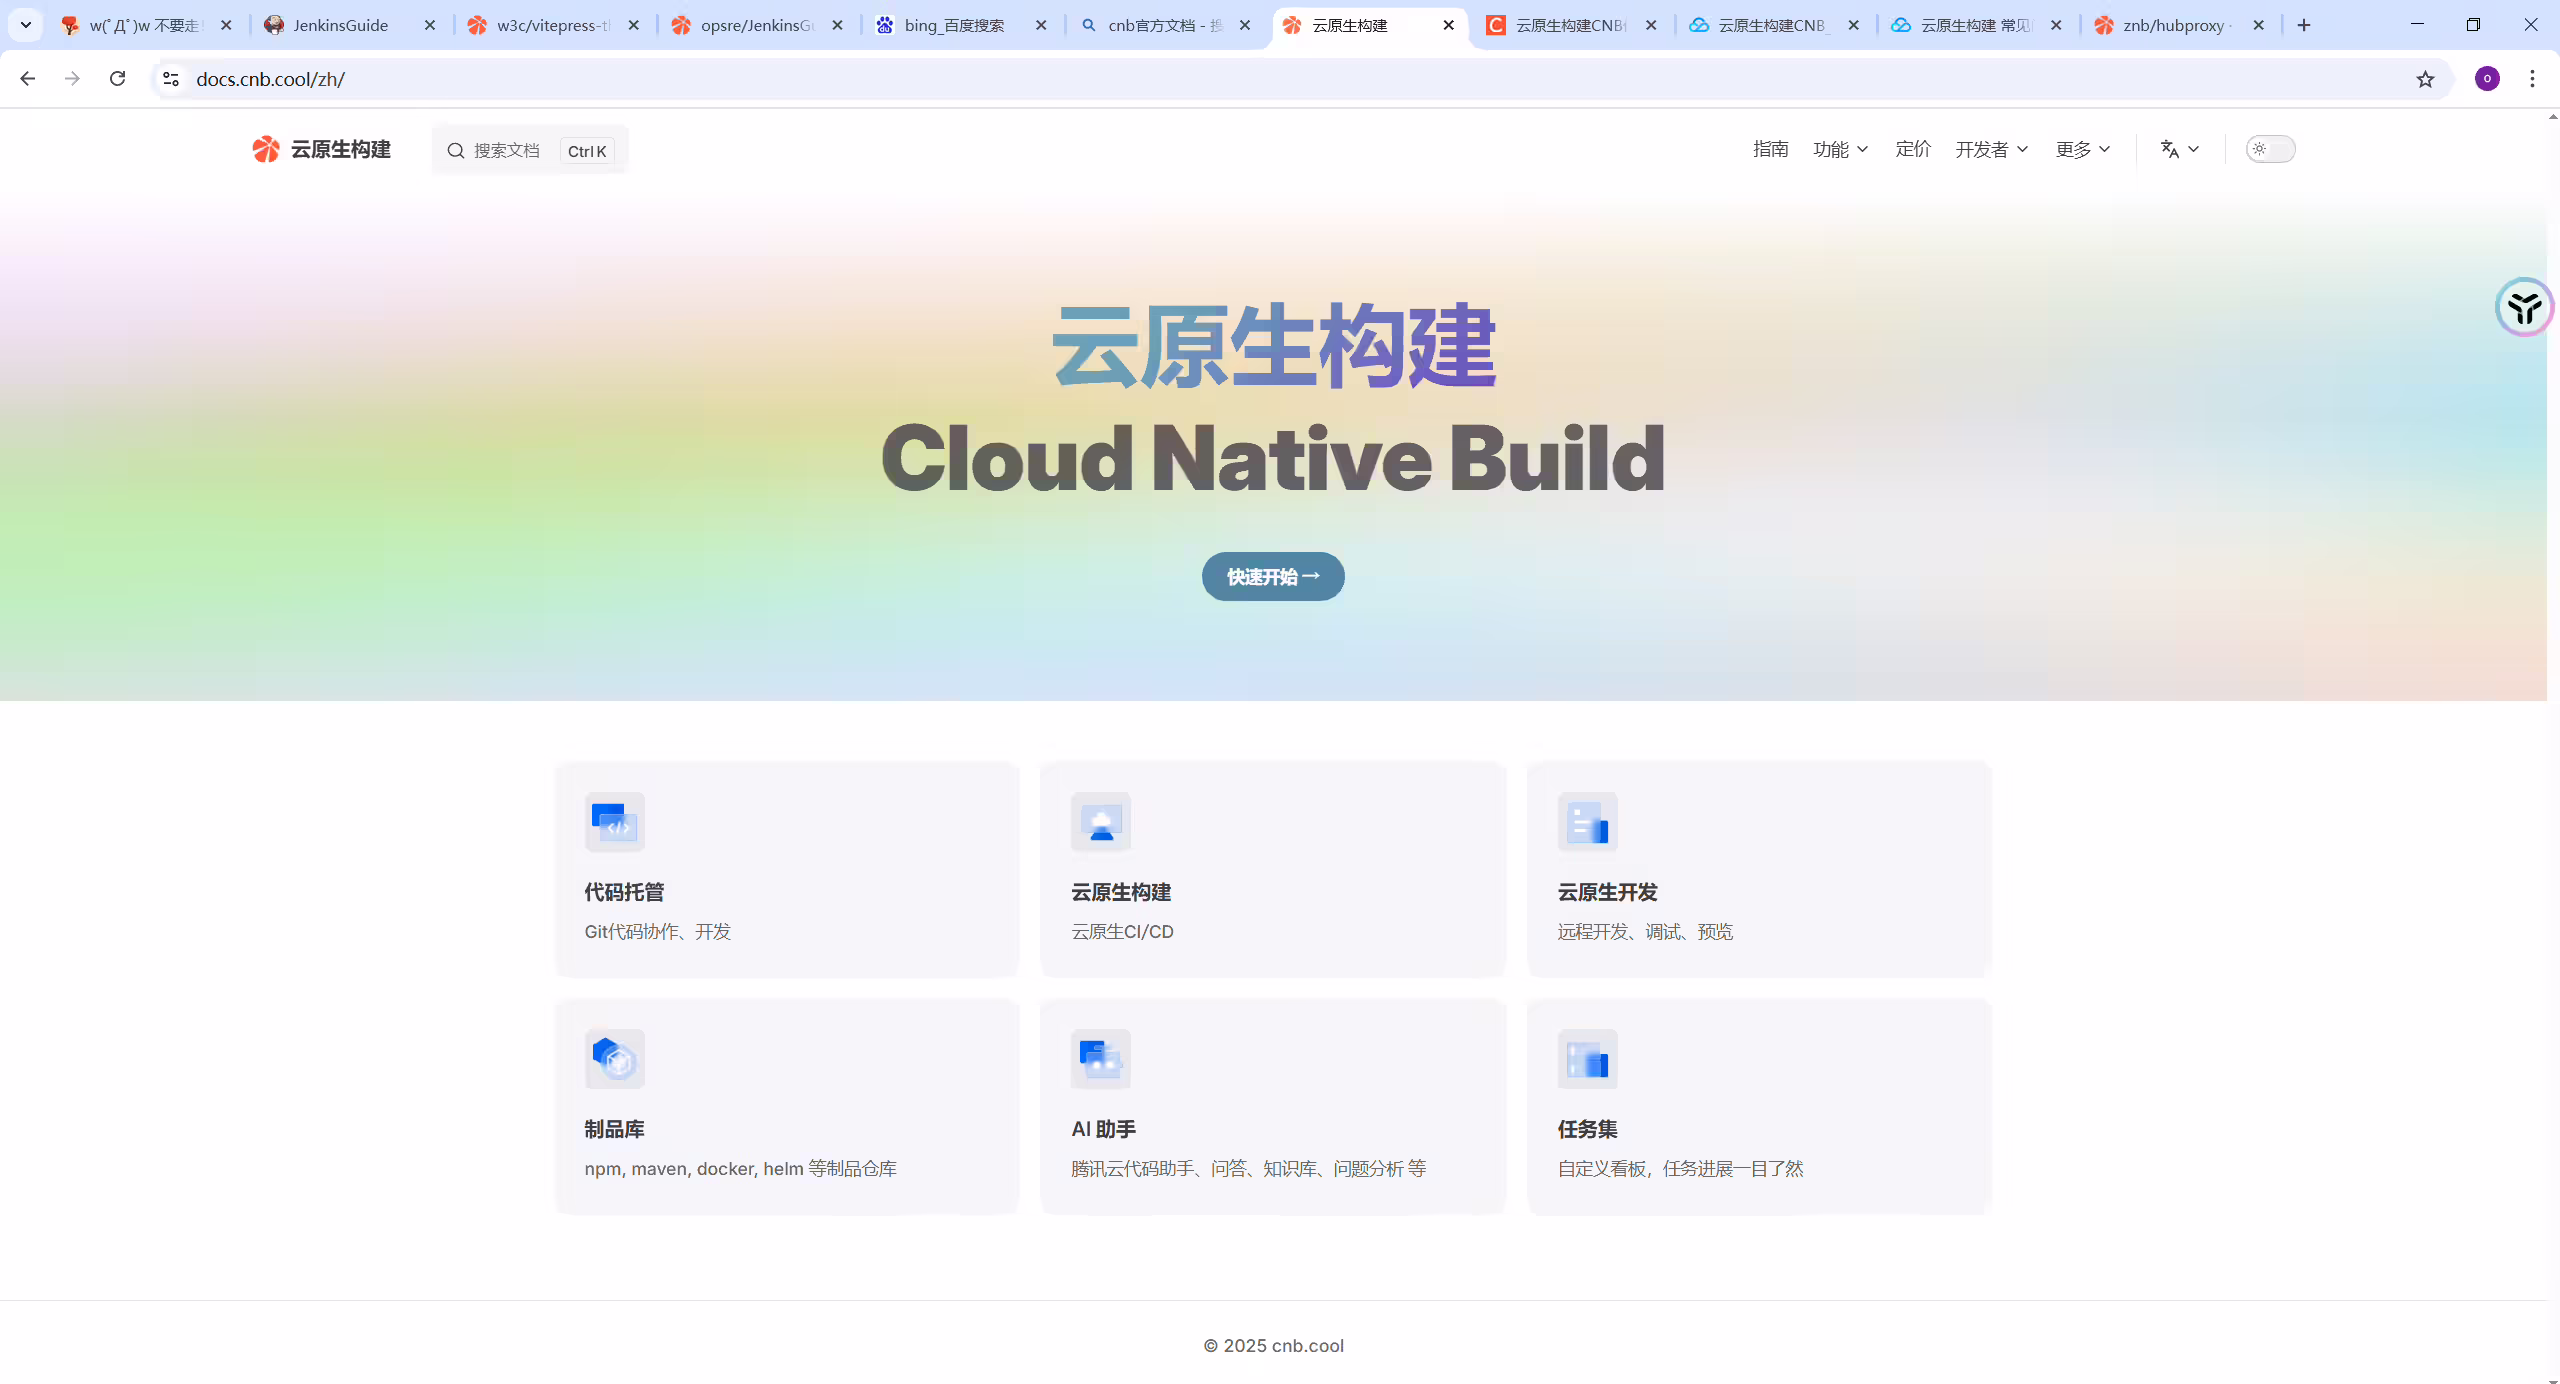The width and height of the screenshot is (2560, 1384).
Task: Click the text 自定义看板，任务进展一目了然
Action: pos(1680,1169)
